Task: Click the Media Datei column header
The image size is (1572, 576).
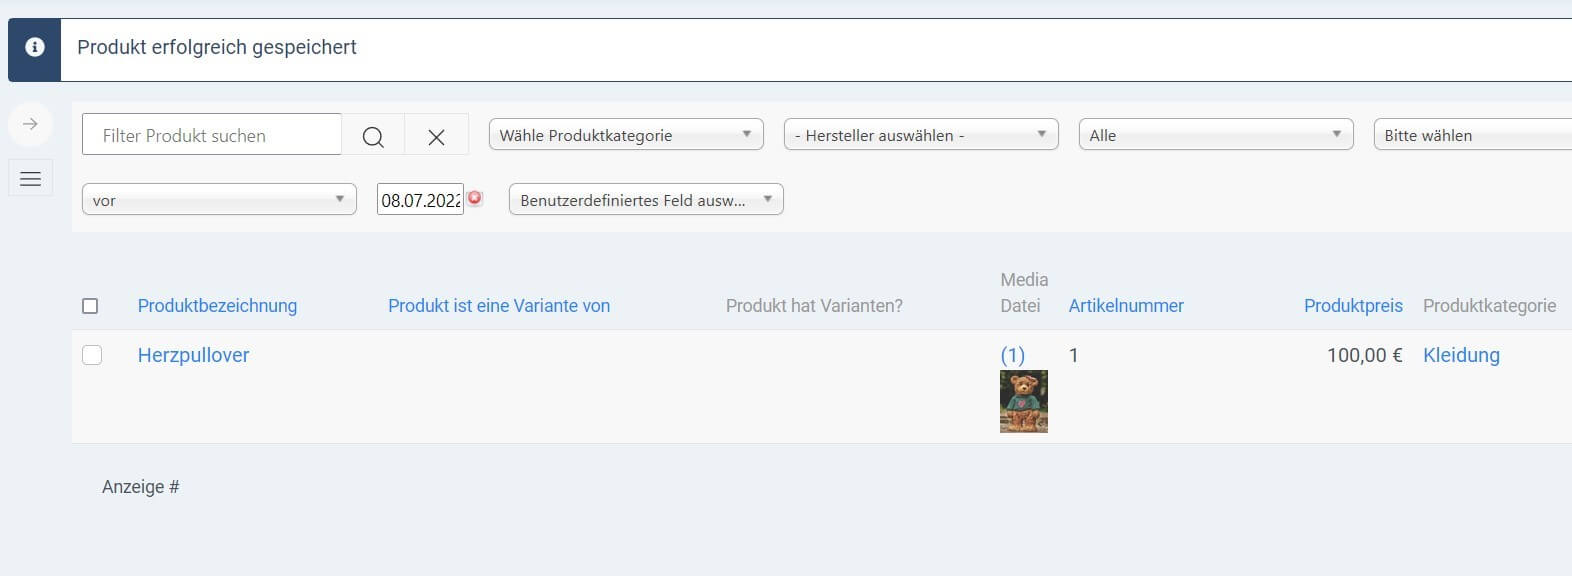Action: pos(1024,293)
